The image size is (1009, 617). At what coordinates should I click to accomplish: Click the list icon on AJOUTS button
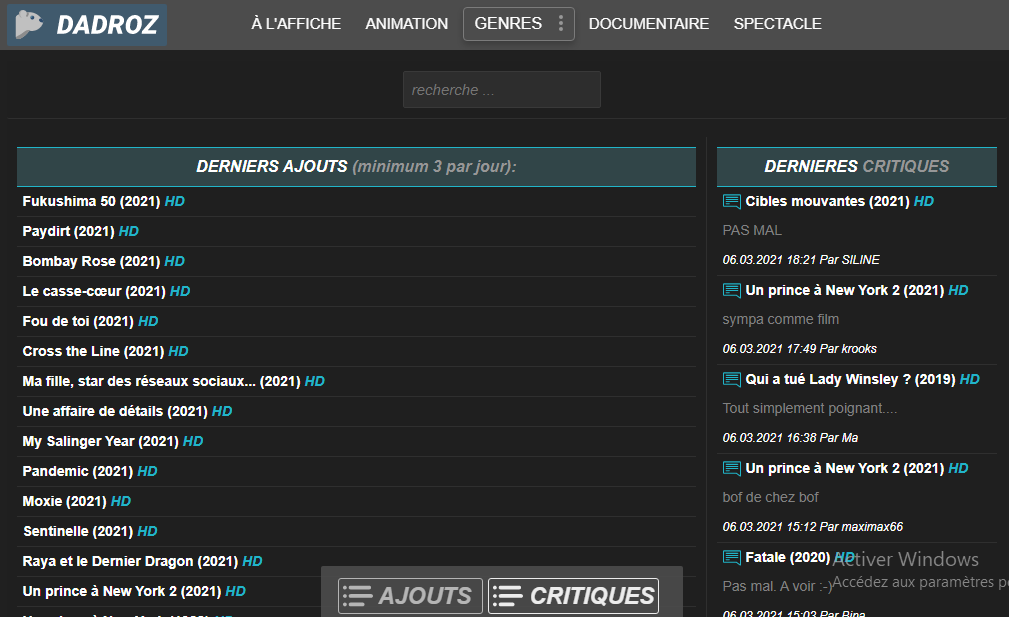357,596
